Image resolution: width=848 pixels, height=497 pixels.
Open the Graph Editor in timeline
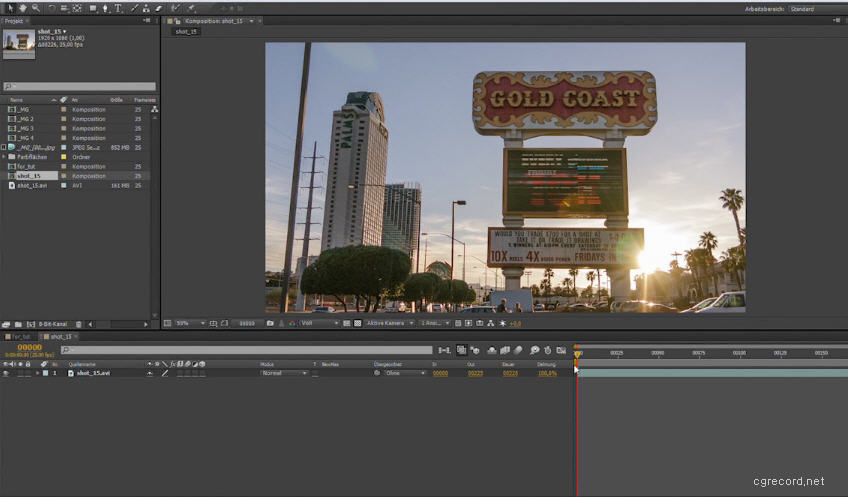(561, 350)
